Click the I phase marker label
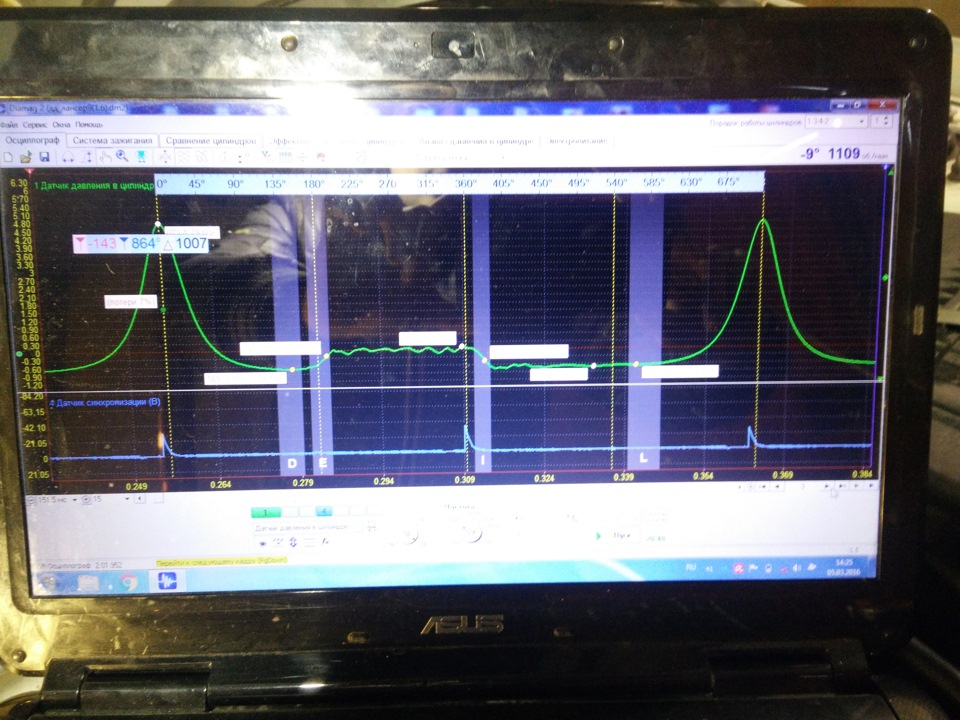 [483, 460]
